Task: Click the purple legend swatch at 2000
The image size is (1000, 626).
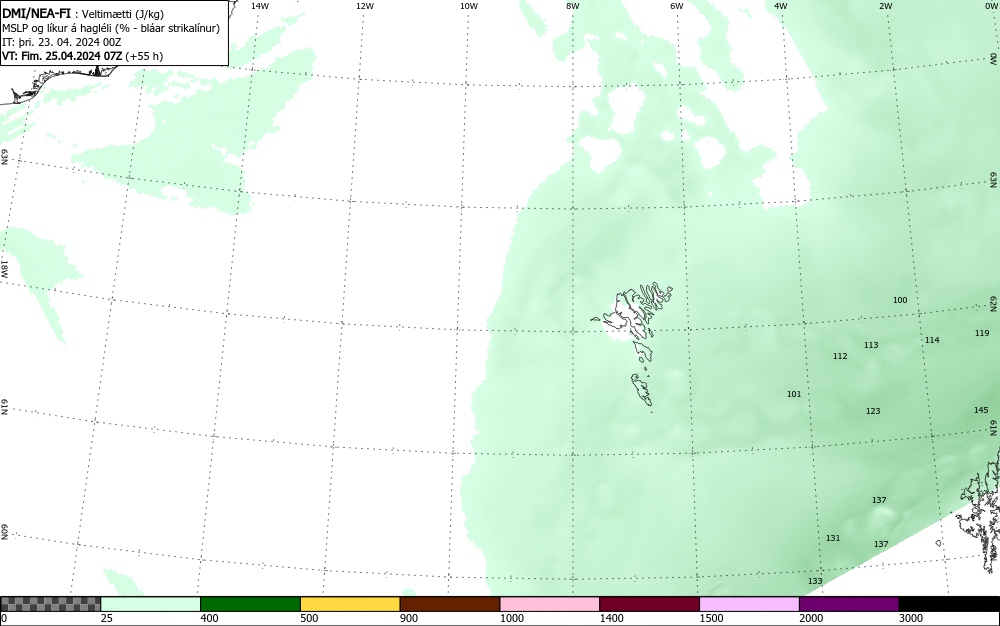Action: point(849,604)
